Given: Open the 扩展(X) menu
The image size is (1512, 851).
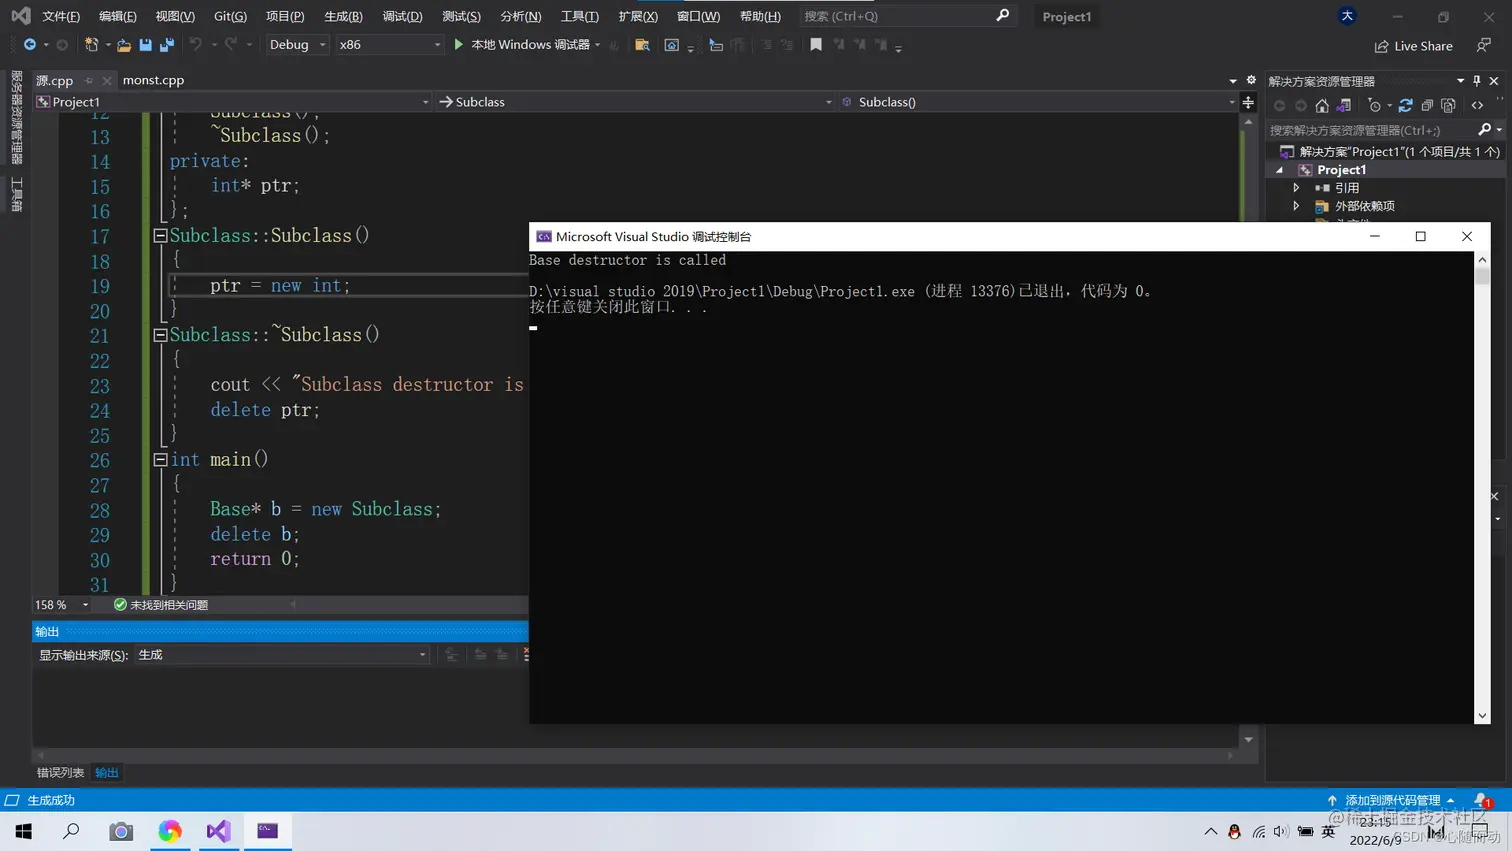Looking at the screenshot, I should click(x=637, y=16).
